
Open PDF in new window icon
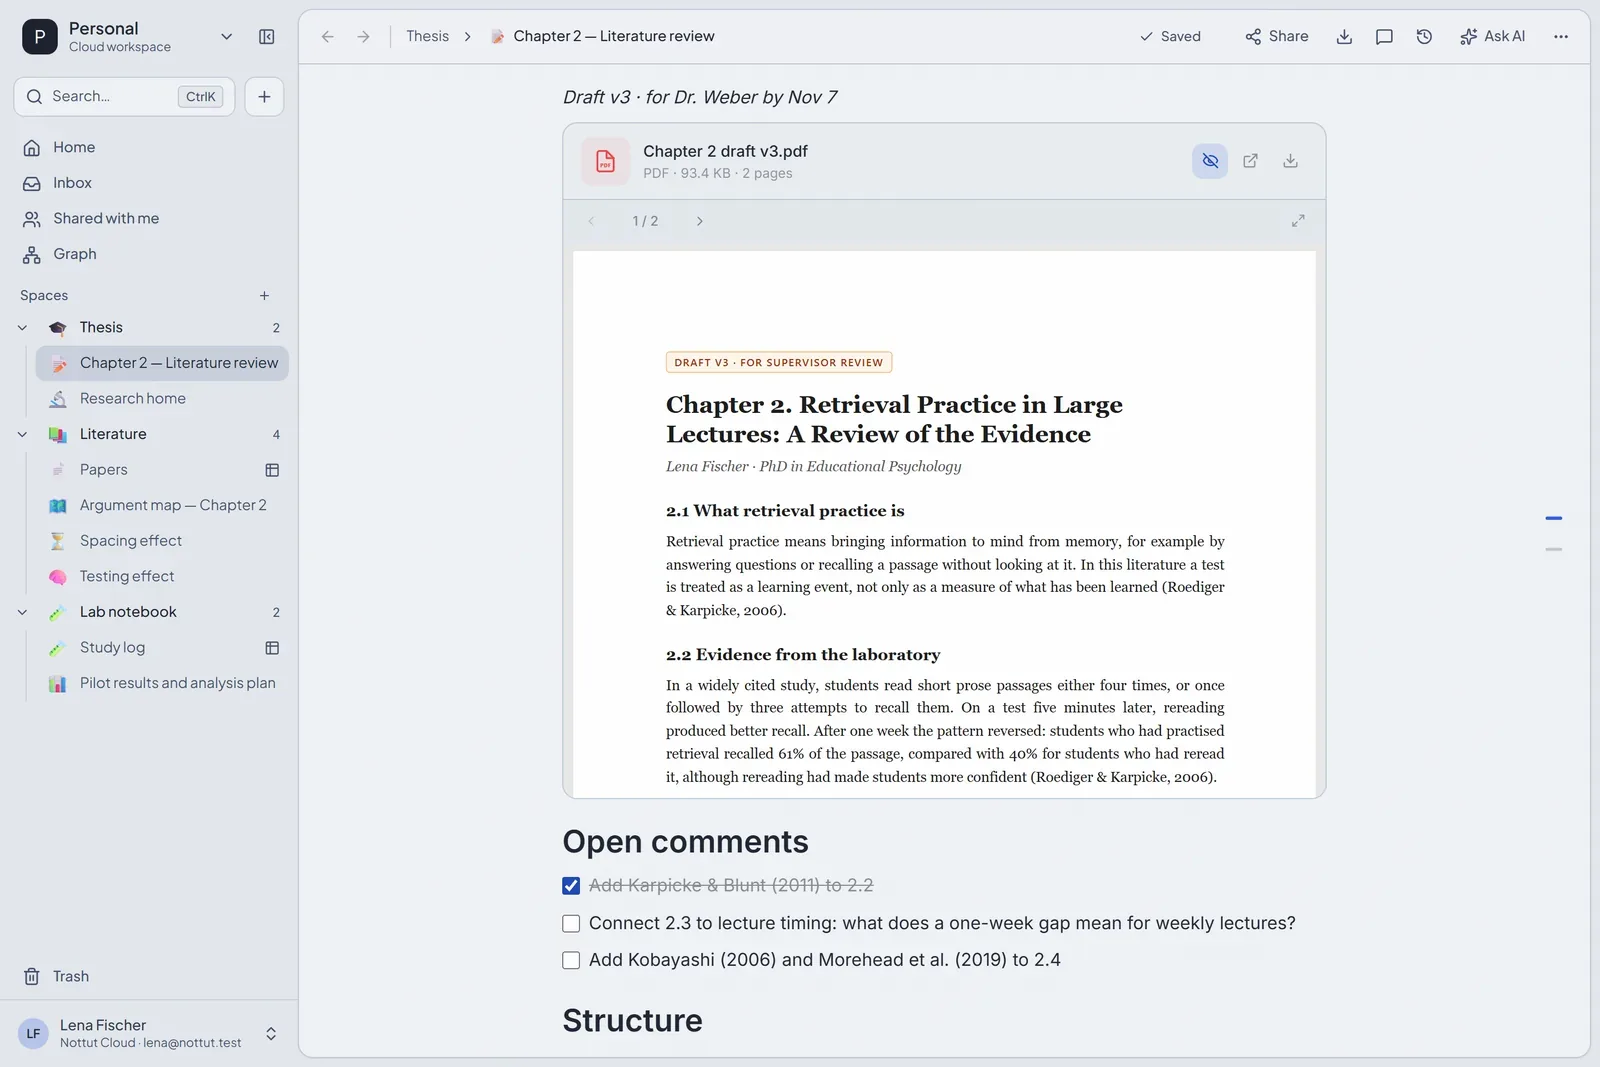click(1250, 161)
